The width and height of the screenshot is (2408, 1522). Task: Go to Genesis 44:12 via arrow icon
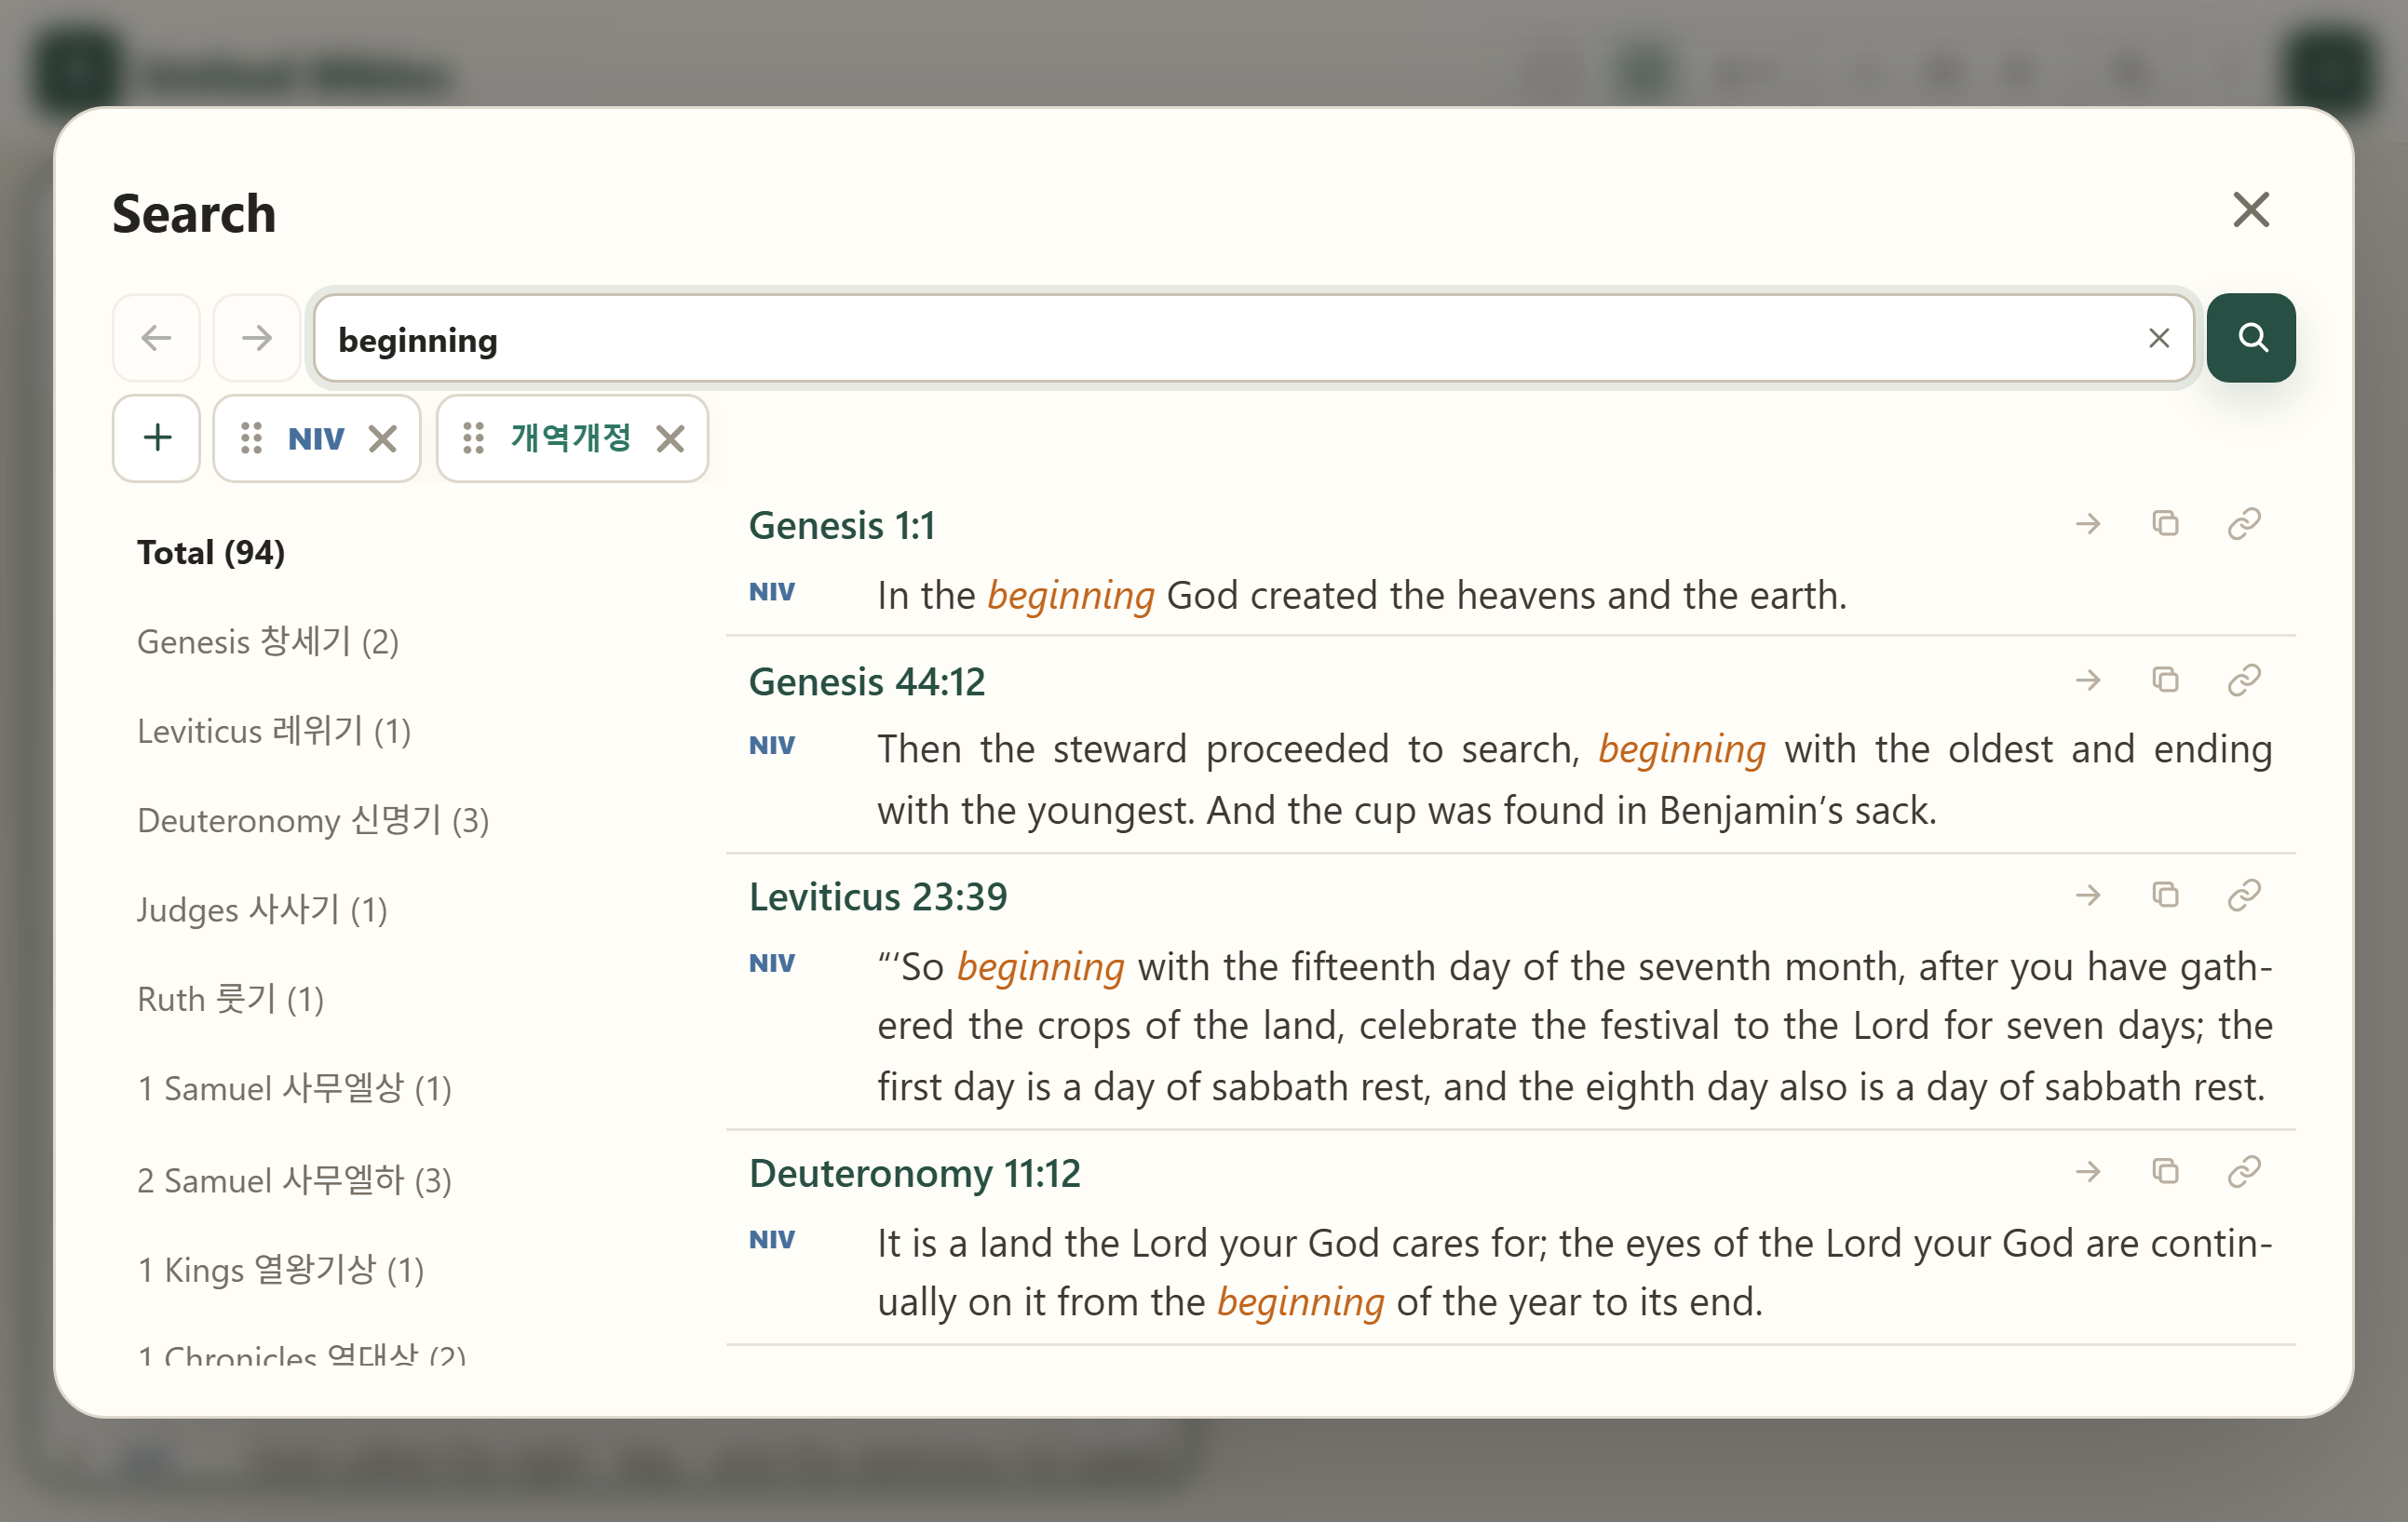click(2088, 681)
